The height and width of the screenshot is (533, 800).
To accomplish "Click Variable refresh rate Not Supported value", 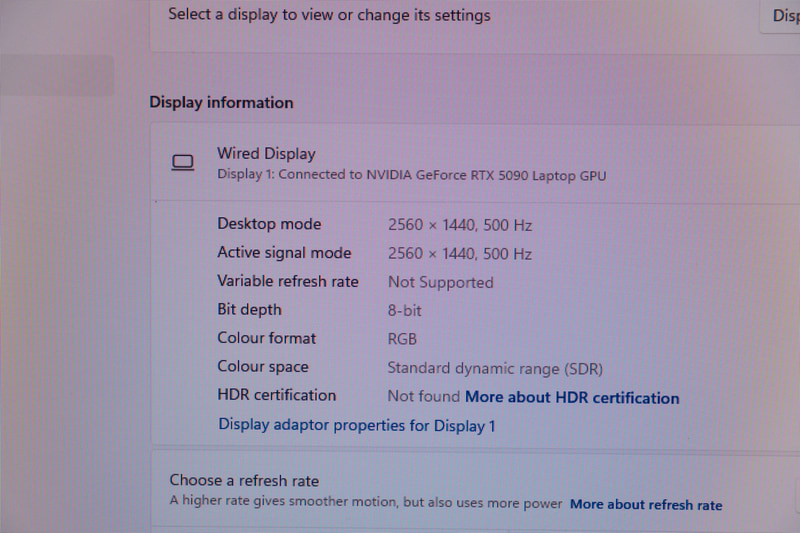I will coord(441,282).
